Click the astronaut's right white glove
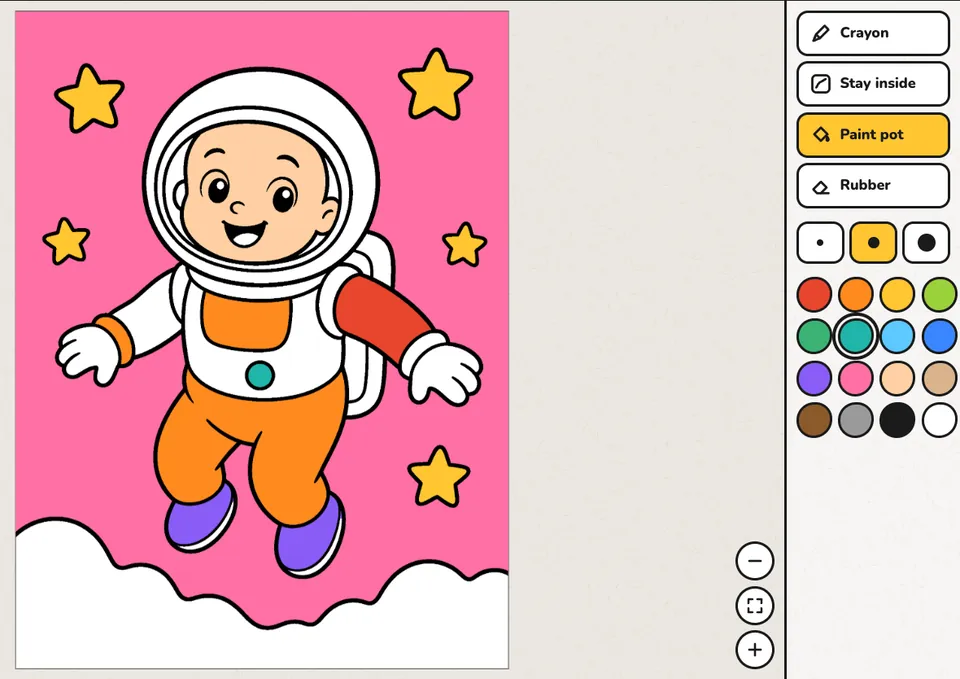Screen dimensions: 960x679 445,373
